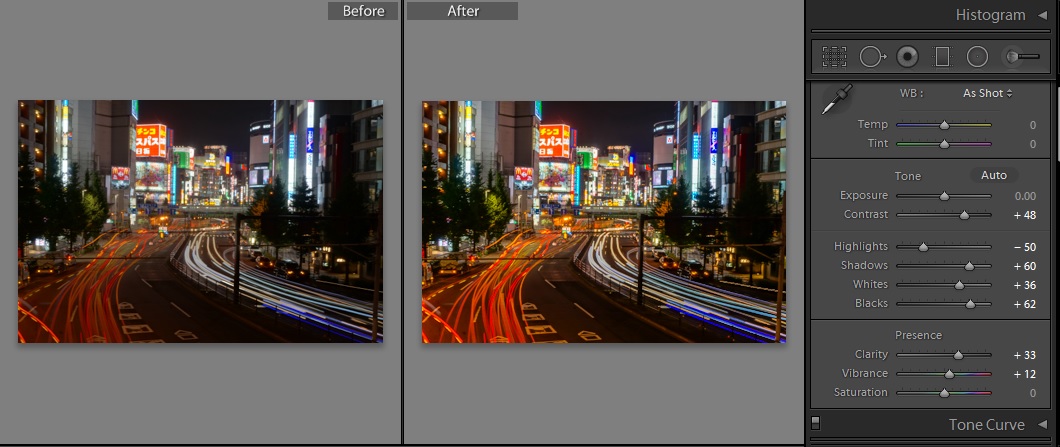Click the Before view label
Screen dimensions: 1060x447
(x=363, y=11)
